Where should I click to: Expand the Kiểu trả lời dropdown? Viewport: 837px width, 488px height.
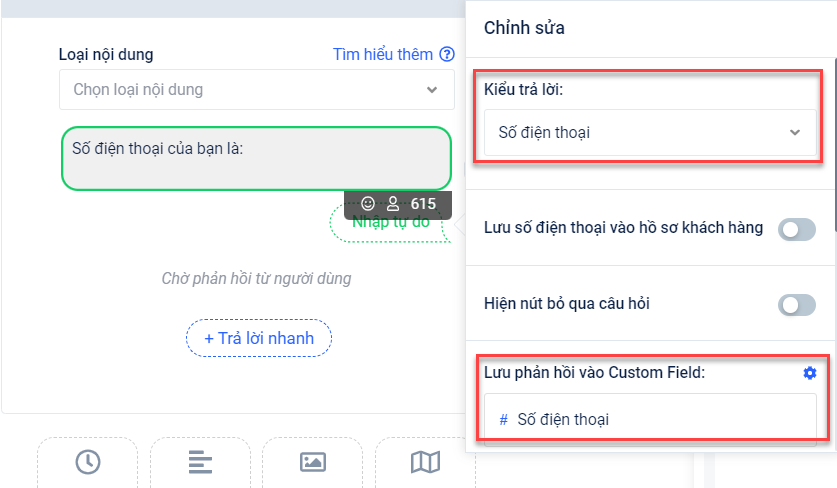click(649, 132)
